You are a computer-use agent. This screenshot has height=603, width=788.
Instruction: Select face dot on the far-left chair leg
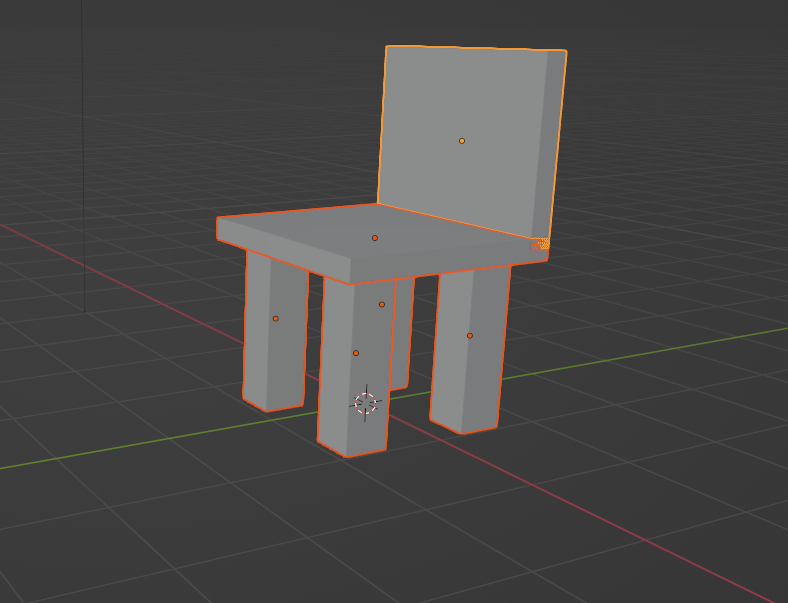(x=275, y=319)
